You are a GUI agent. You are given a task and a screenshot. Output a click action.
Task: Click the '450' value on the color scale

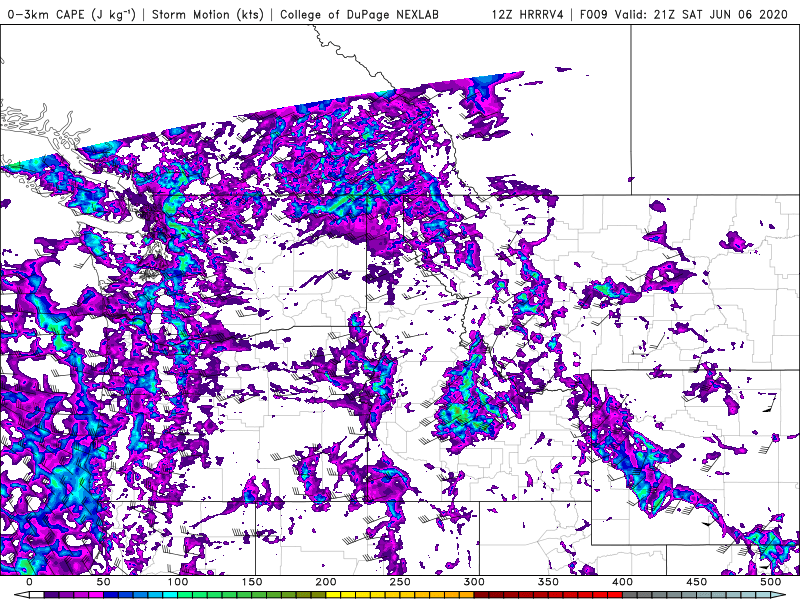point(696,582)
